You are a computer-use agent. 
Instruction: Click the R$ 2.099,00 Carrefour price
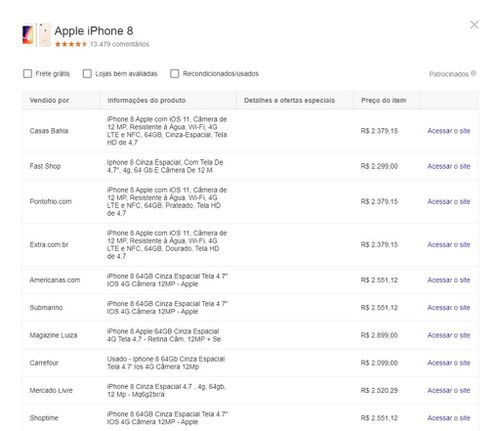[x=379, y=363]
